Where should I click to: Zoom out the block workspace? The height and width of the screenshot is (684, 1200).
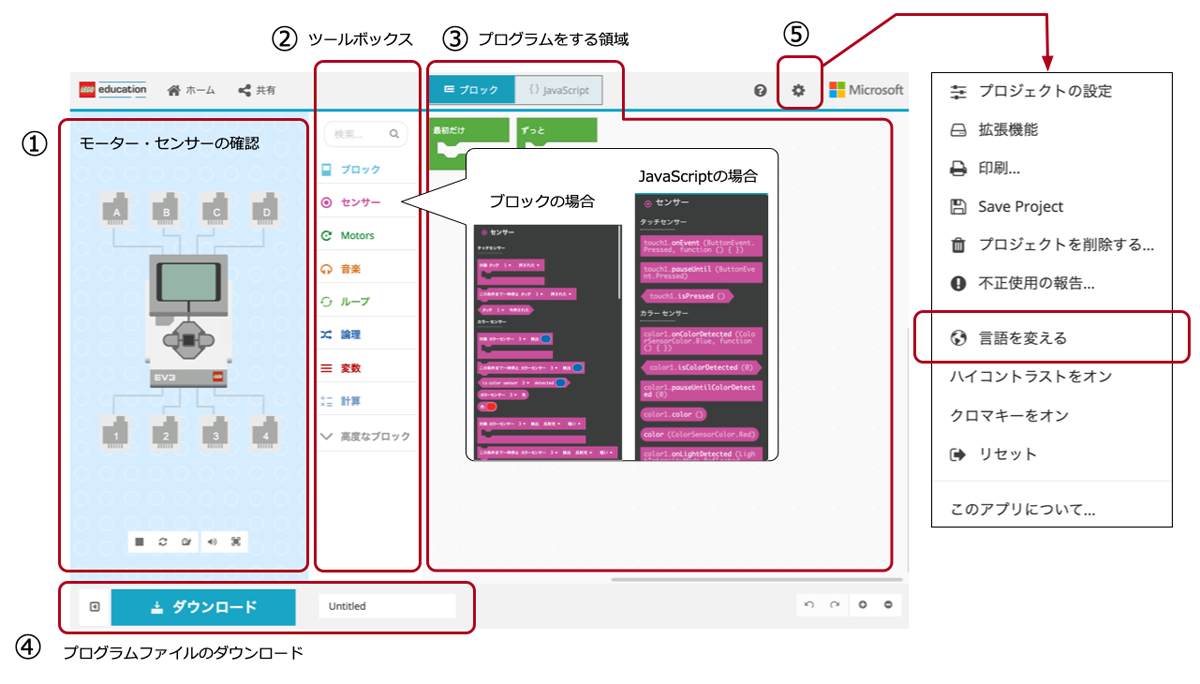pos(887,605)
